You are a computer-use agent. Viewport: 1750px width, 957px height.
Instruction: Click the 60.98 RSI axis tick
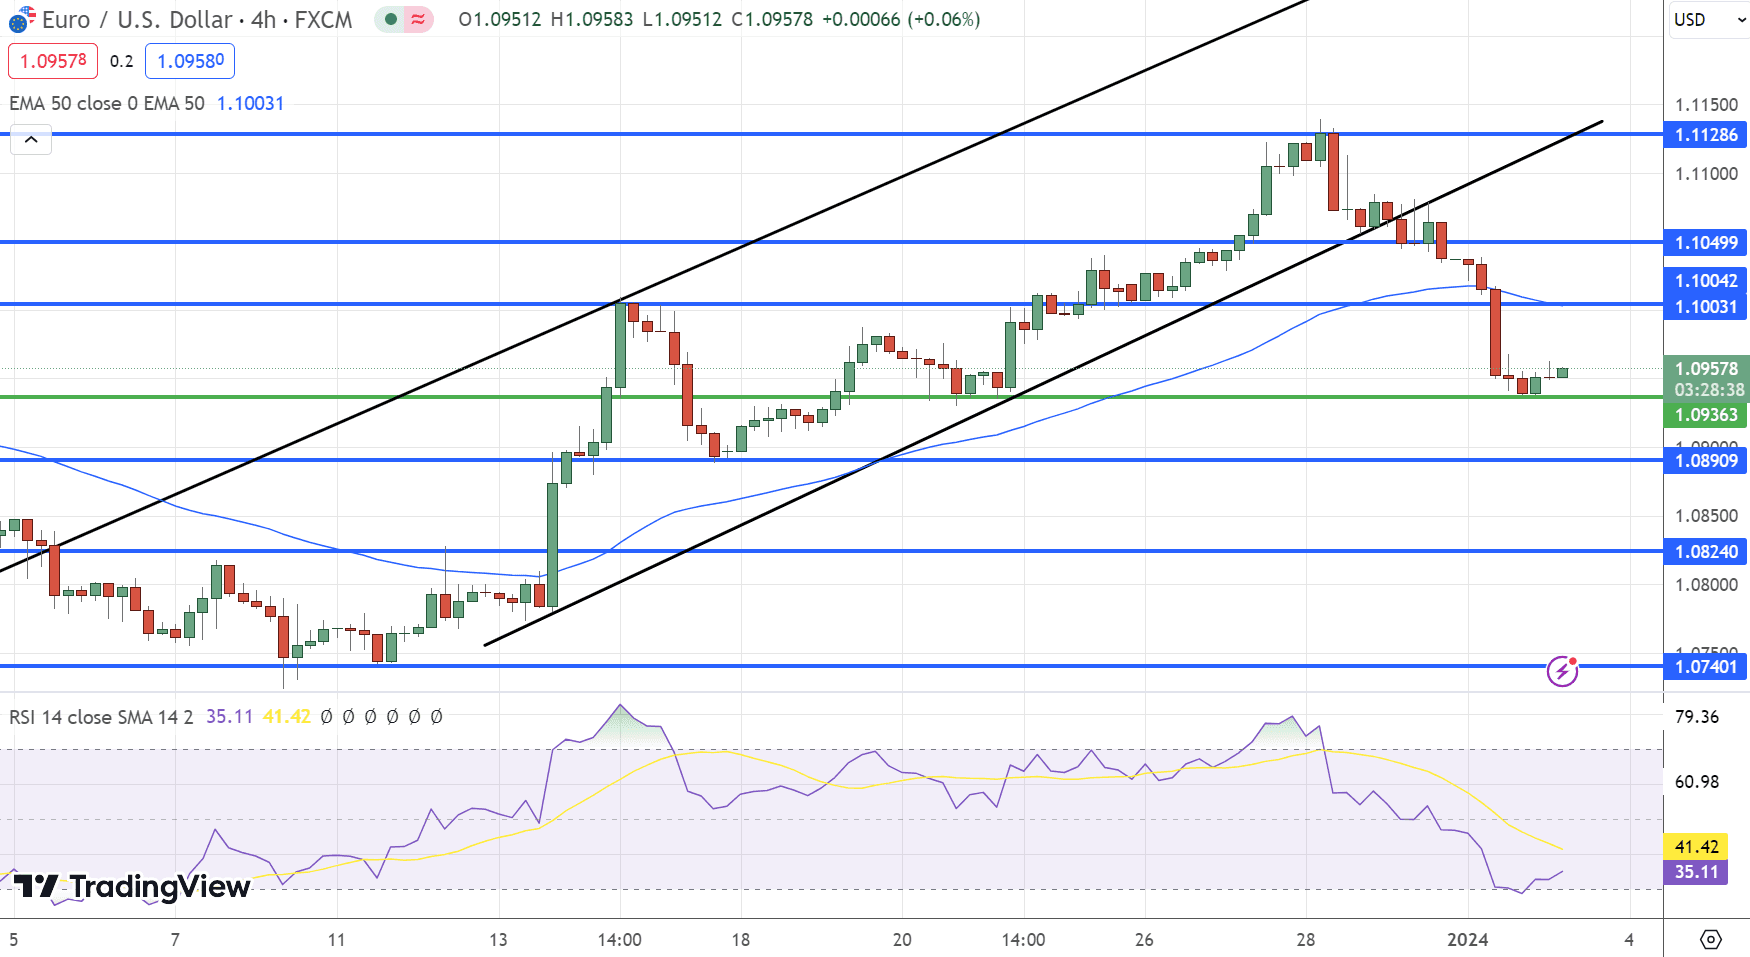[x=1697, y=782]
